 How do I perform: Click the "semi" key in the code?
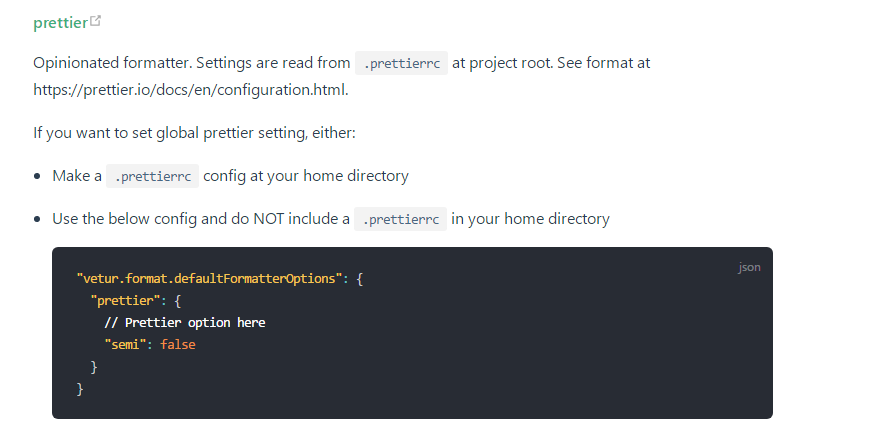(x=124, y=344)
